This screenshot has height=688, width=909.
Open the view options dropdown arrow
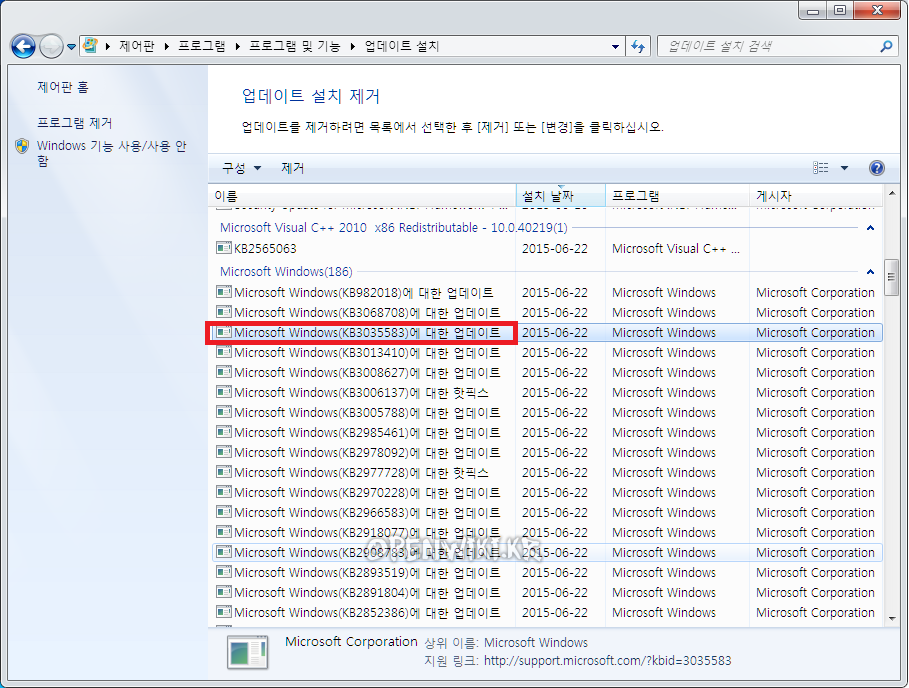click(844, 168)
